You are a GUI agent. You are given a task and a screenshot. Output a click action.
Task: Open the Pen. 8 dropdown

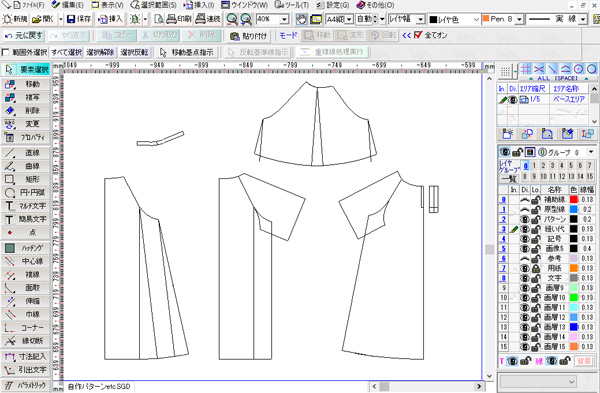[x=519, y=19]
